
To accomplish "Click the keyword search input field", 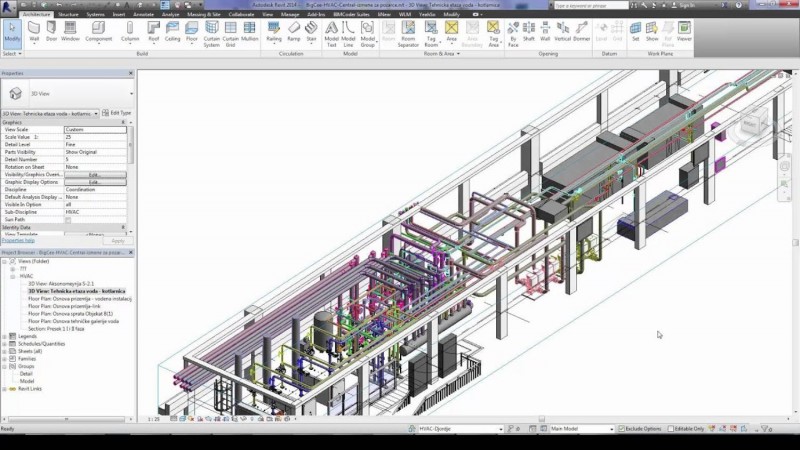I will [591, 5].
